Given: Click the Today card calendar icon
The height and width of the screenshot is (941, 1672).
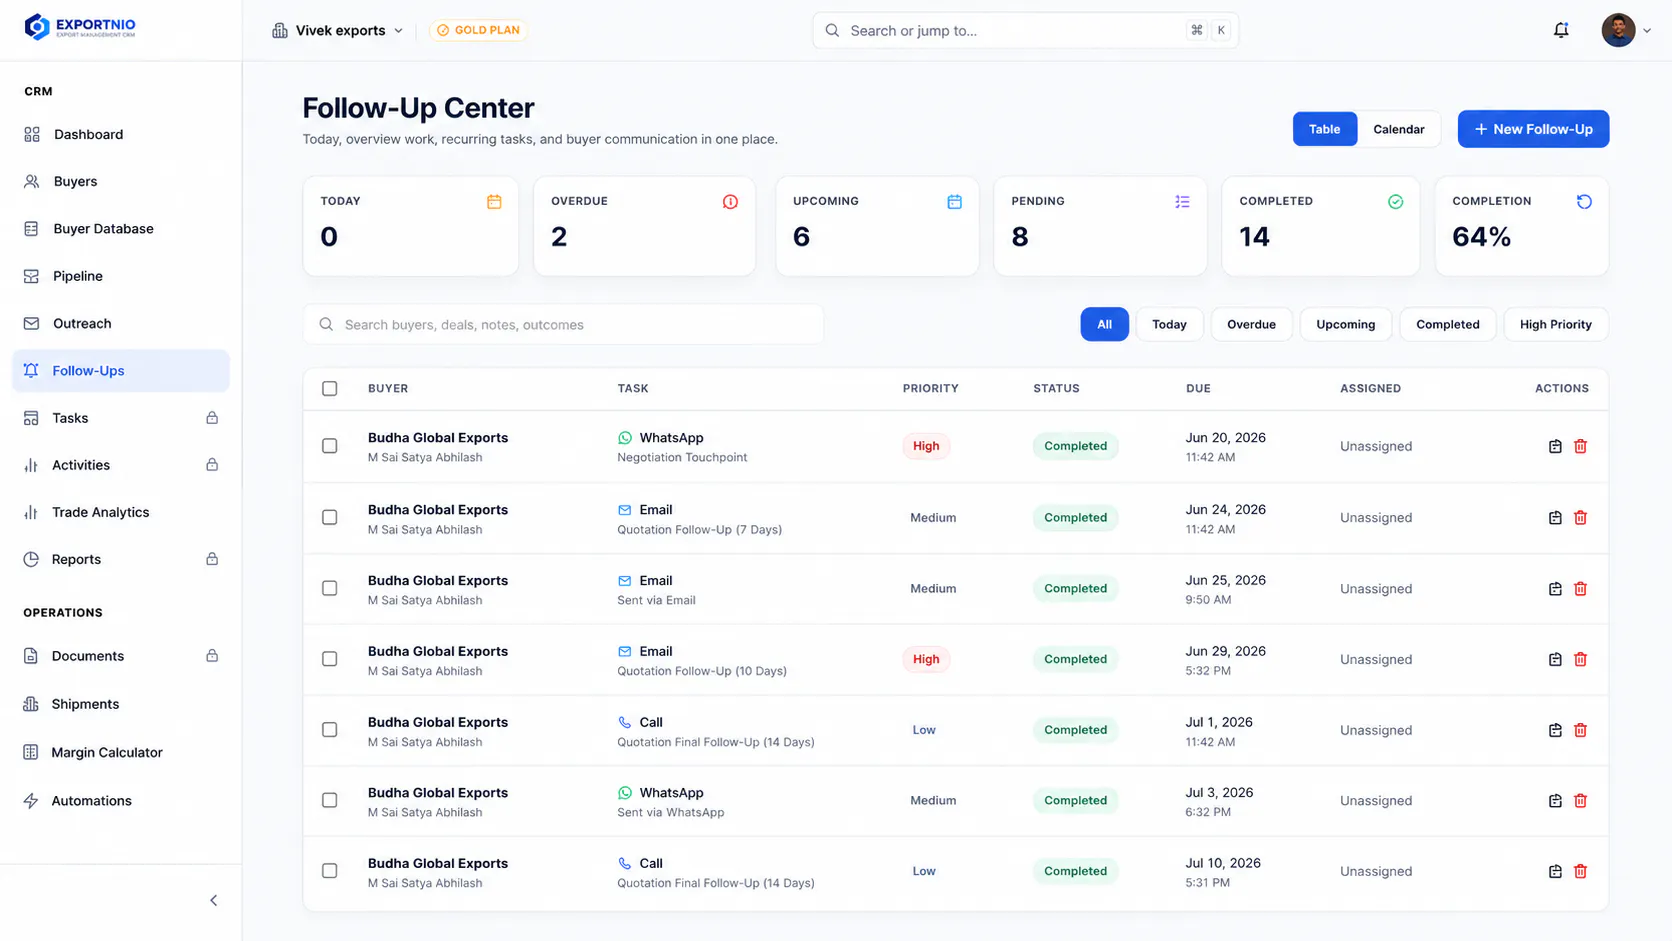Looking at the screenshot, I should click(x=494, y=202).
